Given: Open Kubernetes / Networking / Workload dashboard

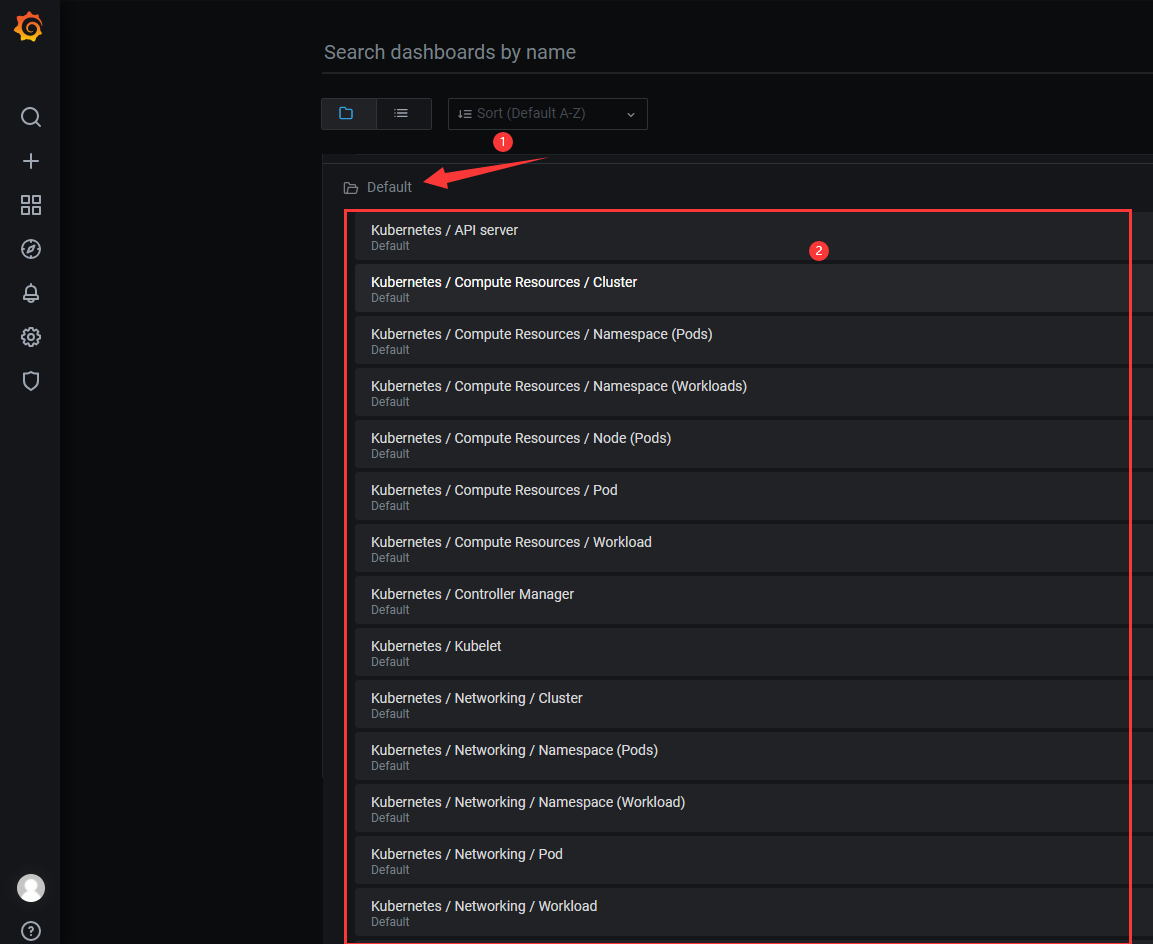Looking at the screenshot, I should [754, 913].
